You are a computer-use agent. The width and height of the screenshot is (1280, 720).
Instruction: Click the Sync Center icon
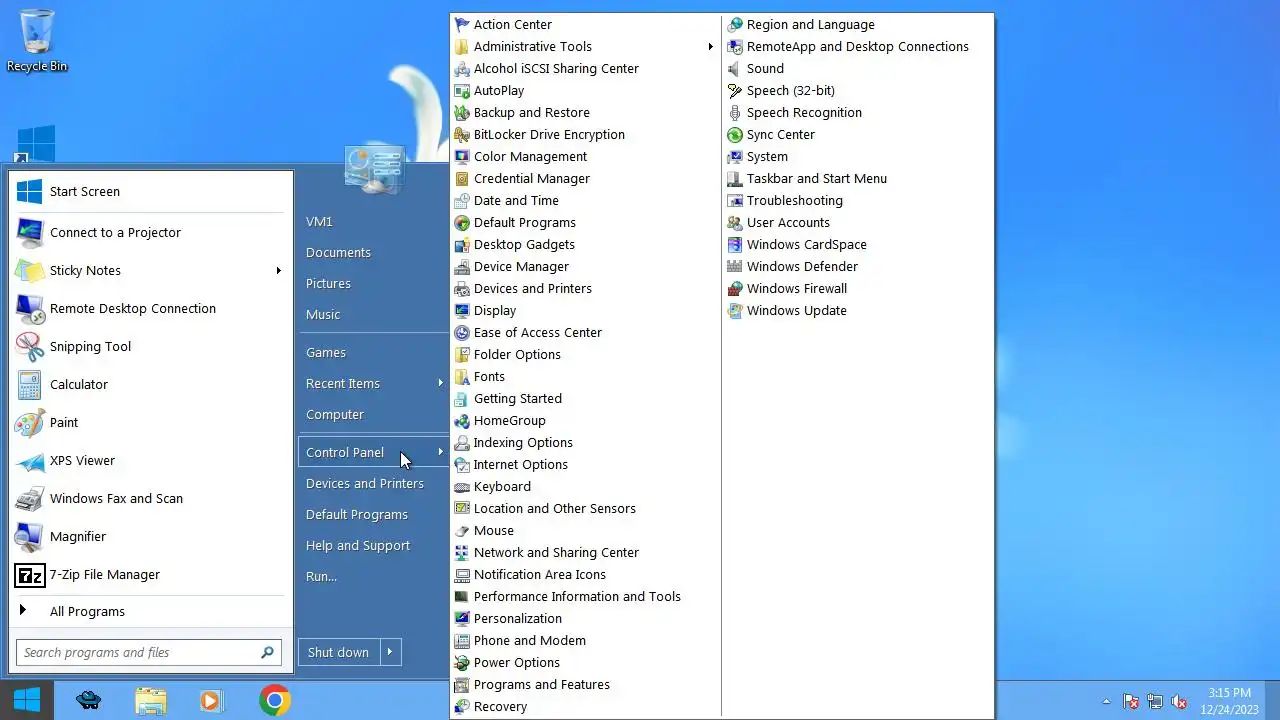pyautogui.click(x=735, y=134)
